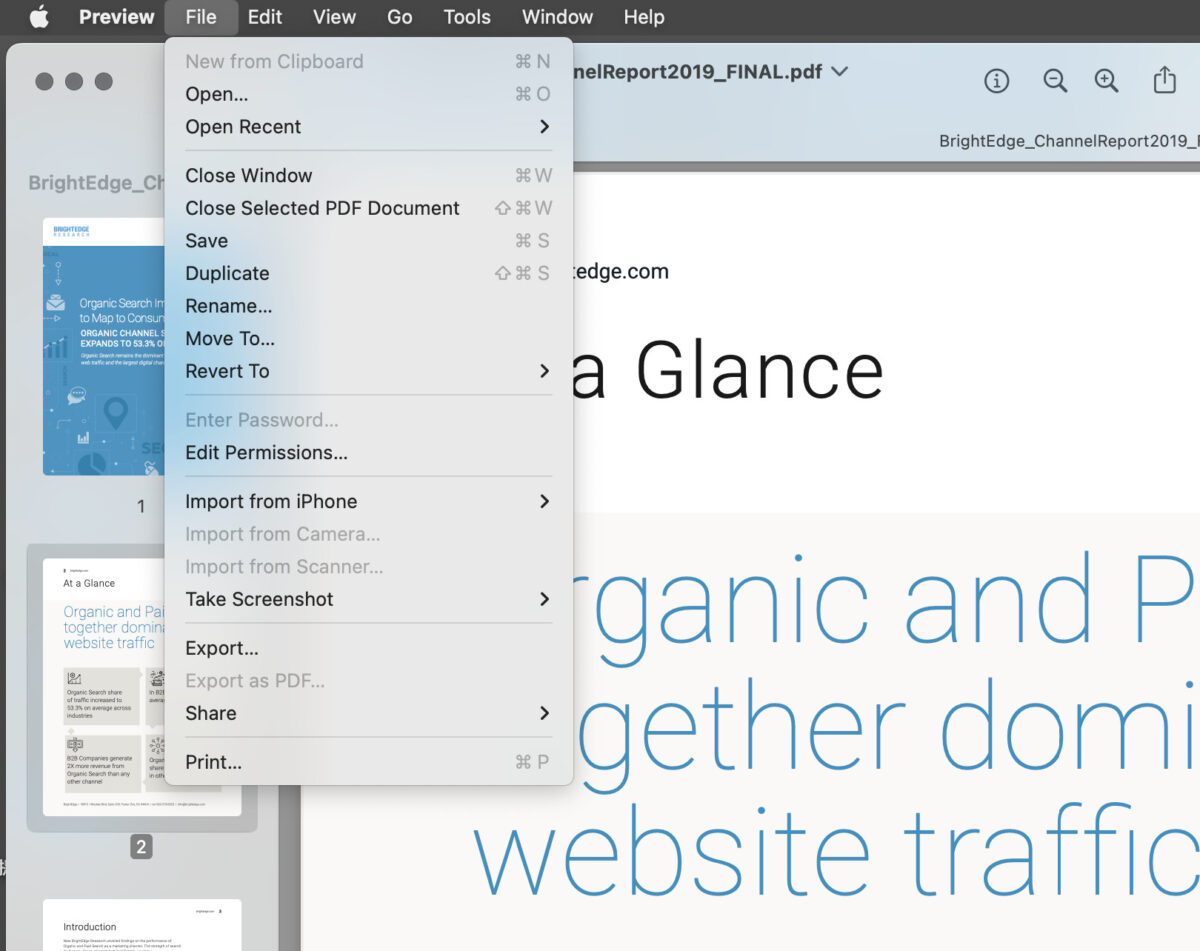Viewport: 1200px width, 951px height.
Task: Open the Preview application menu
Action: coord(117,17)
